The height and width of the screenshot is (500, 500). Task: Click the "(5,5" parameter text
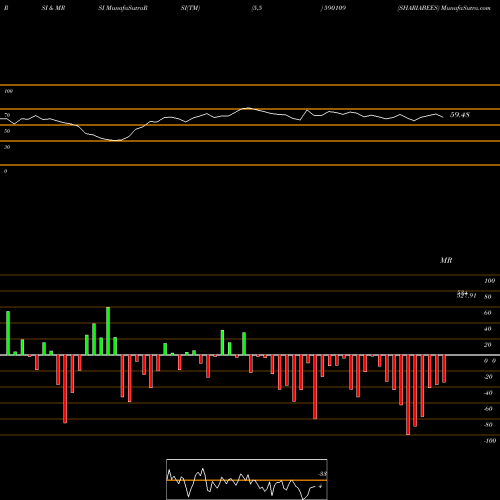[x=257, y=8]
